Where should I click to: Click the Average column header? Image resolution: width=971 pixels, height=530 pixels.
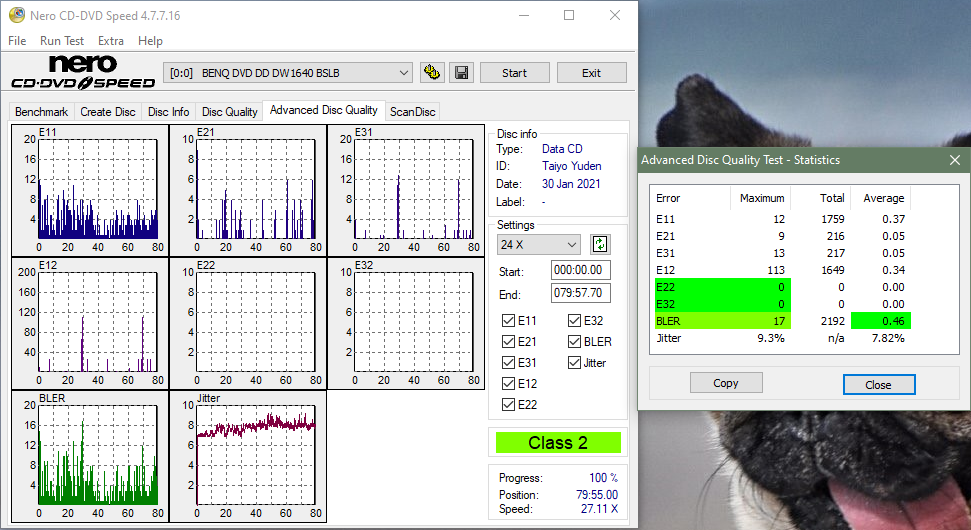coord(883,198)
